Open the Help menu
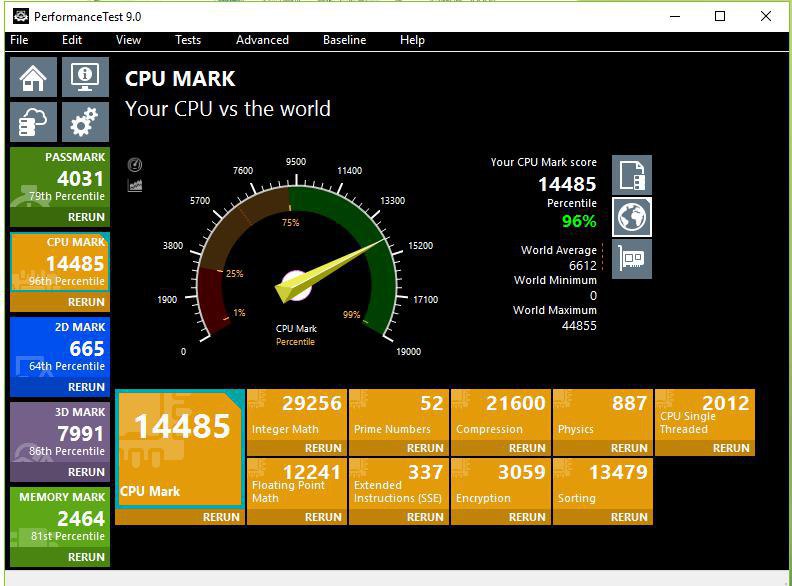This screenshot has height=586, width=792. tap(412, 40)
